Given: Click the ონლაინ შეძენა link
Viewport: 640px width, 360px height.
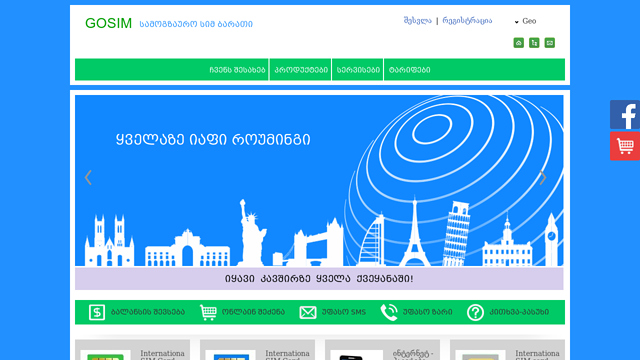Looking at the screenshot, I should 253,312.
